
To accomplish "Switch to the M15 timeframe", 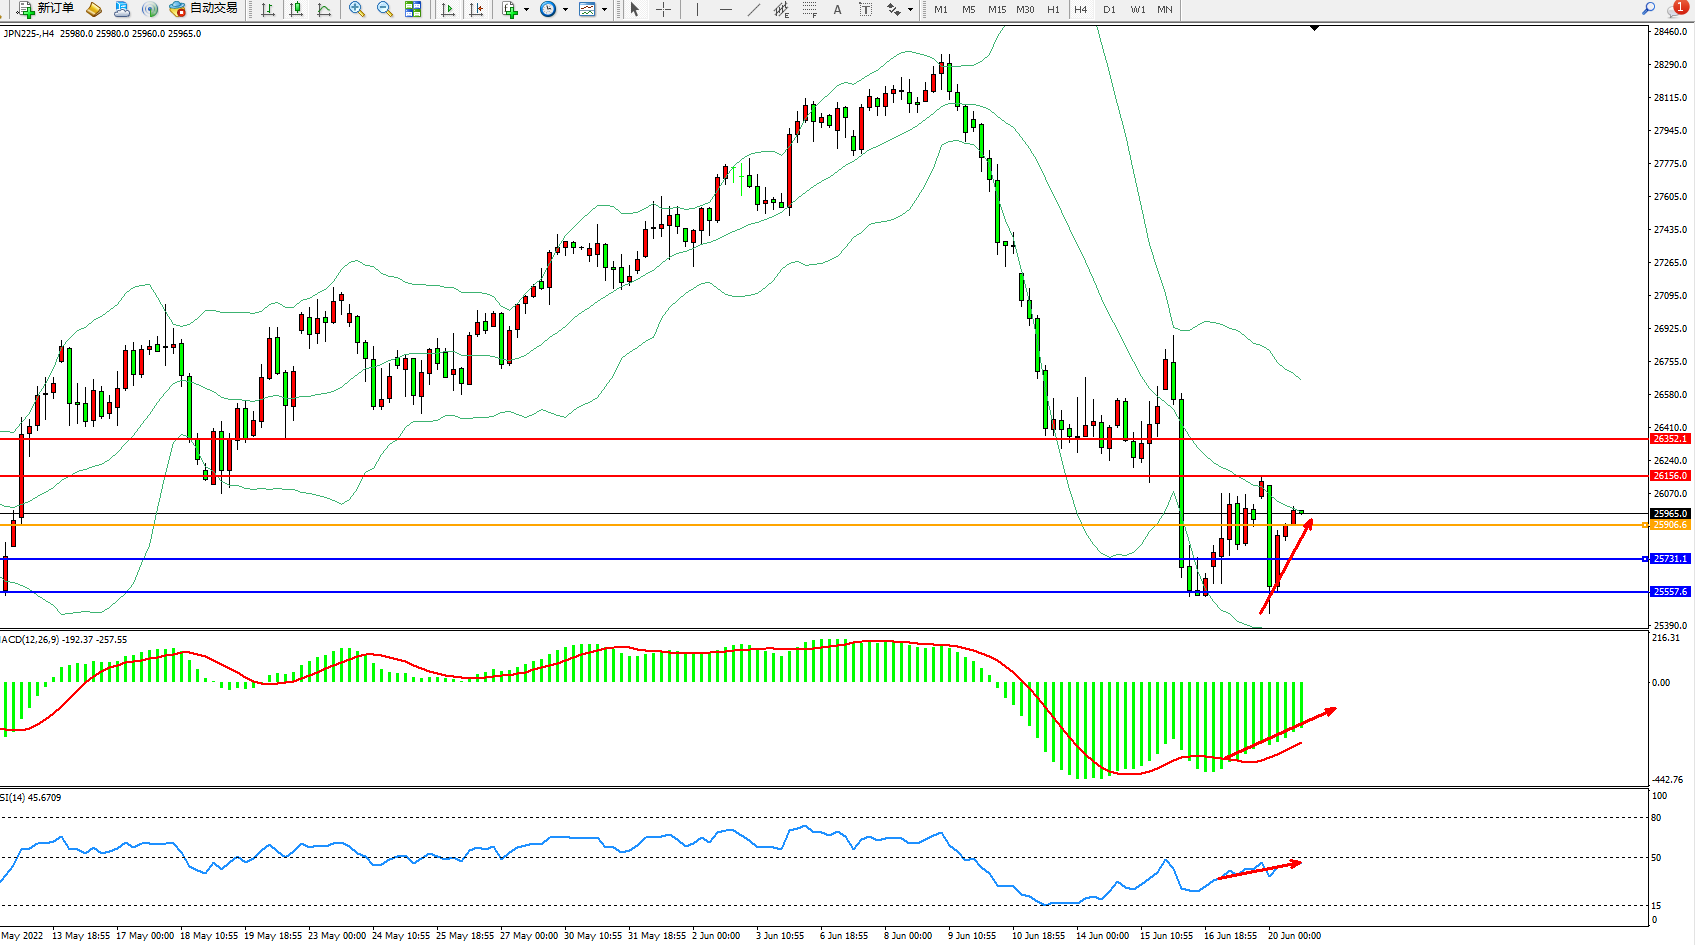I will [997, 9].
